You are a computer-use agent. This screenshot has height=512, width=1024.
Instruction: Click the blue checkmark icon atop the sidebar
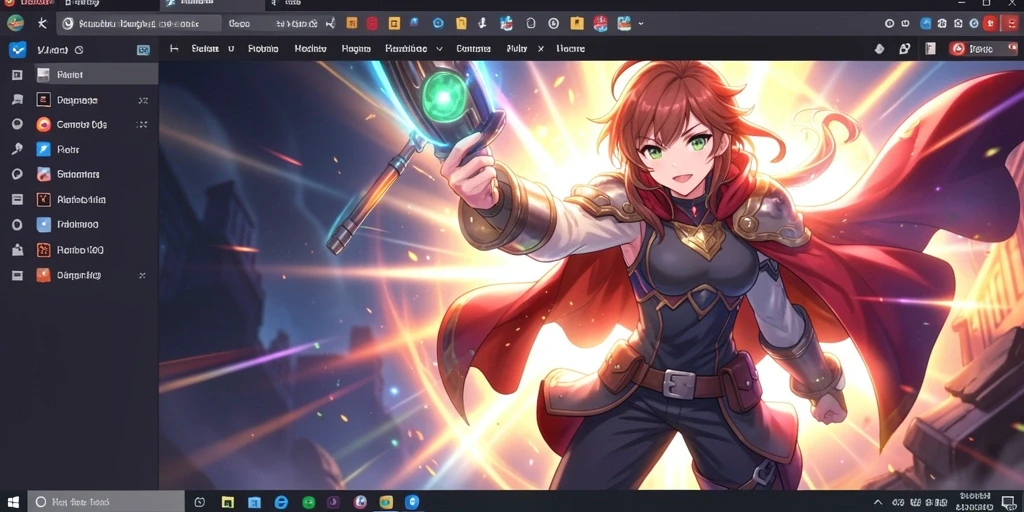pos(17,50)
